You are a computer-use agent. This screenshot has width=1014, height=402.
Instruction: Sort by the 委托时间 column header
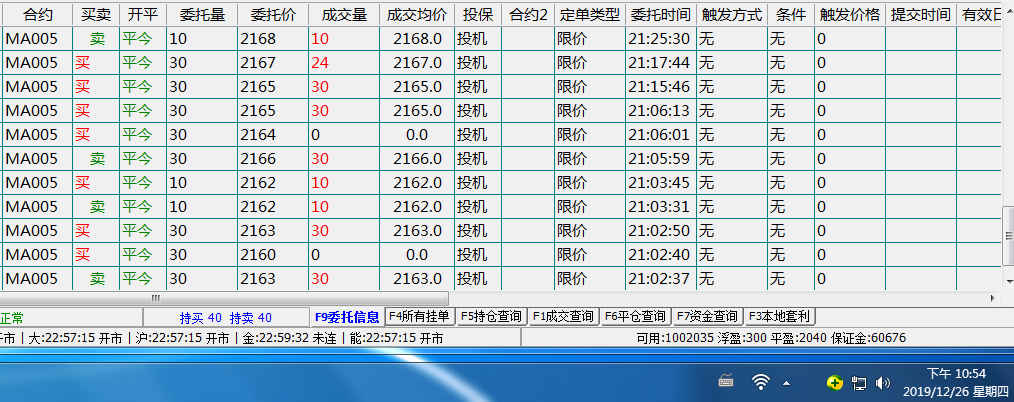(661, 14)
